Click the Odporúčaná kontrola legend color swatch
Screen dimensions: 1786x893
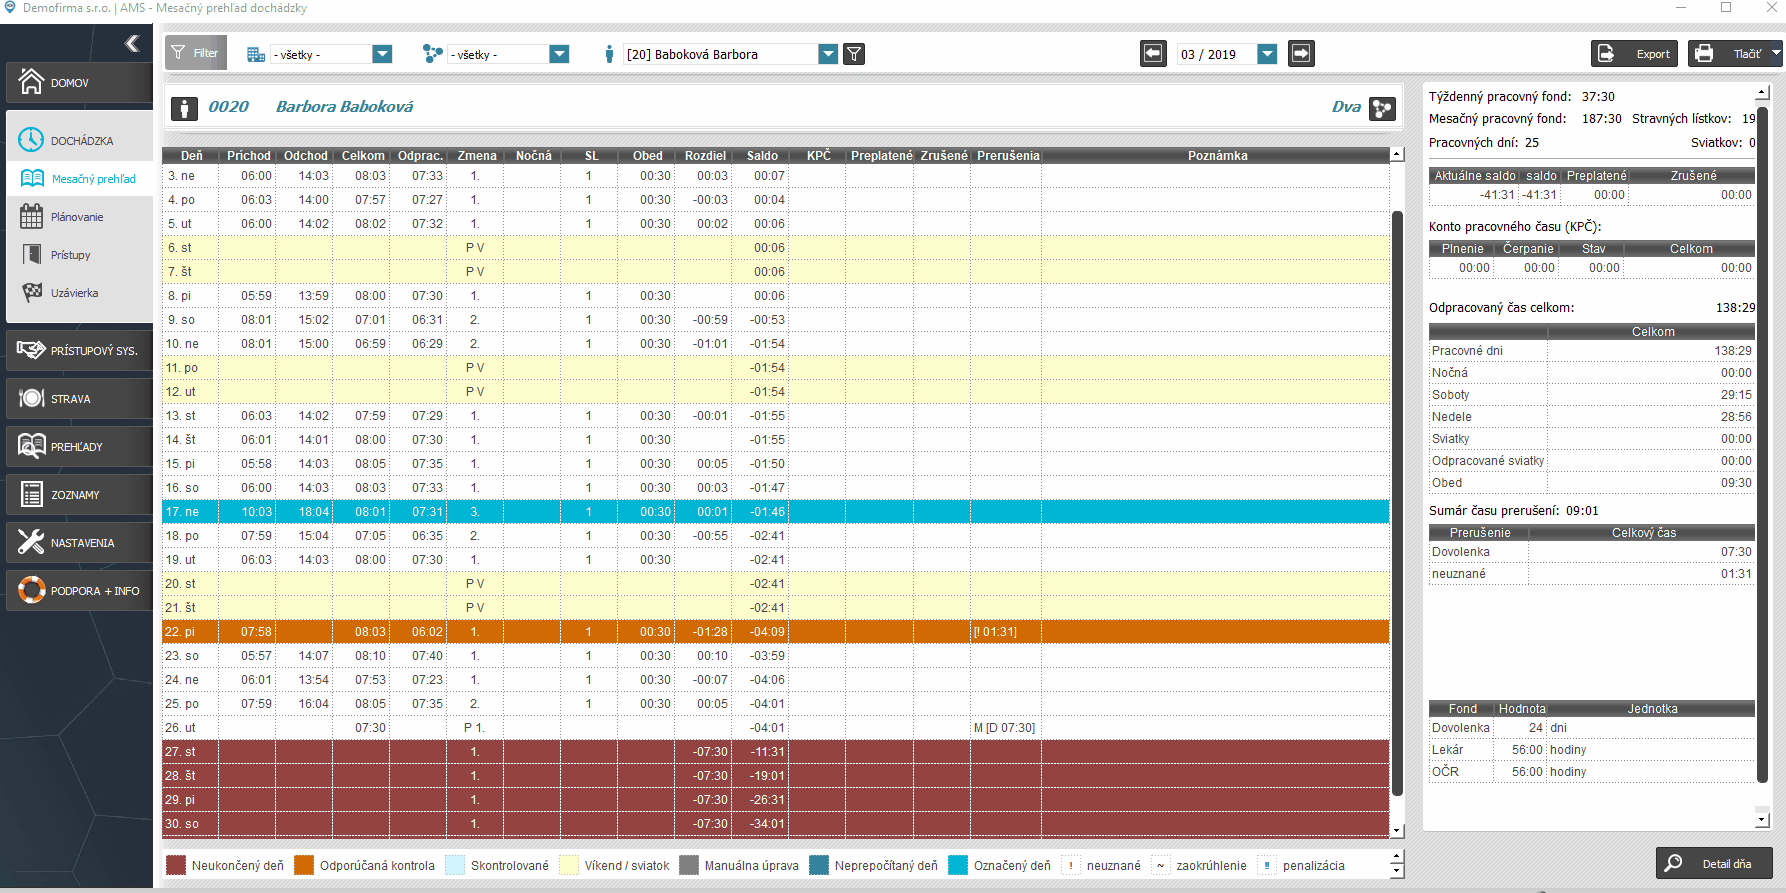(304, 865)
